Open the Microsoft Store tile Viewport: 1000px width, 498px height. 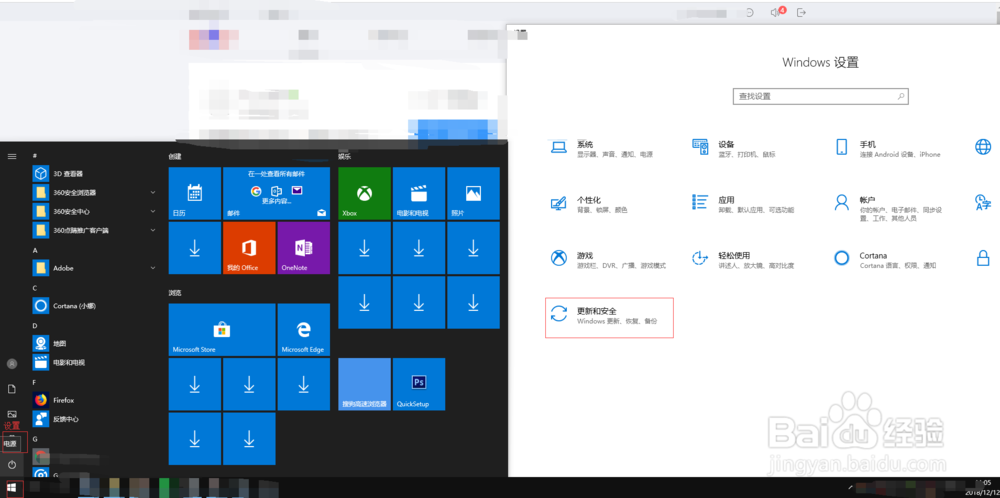(222, 330)
